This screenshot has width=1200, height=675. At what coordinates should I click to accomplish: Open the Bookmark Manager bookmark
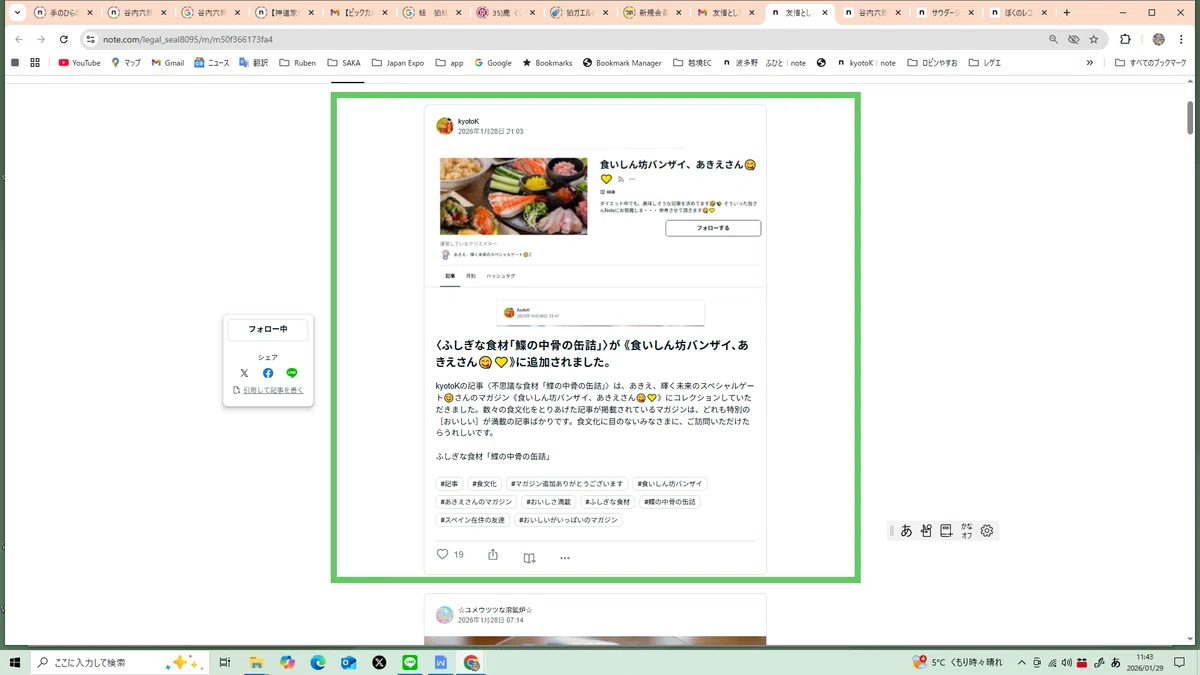tap(621, 62)
